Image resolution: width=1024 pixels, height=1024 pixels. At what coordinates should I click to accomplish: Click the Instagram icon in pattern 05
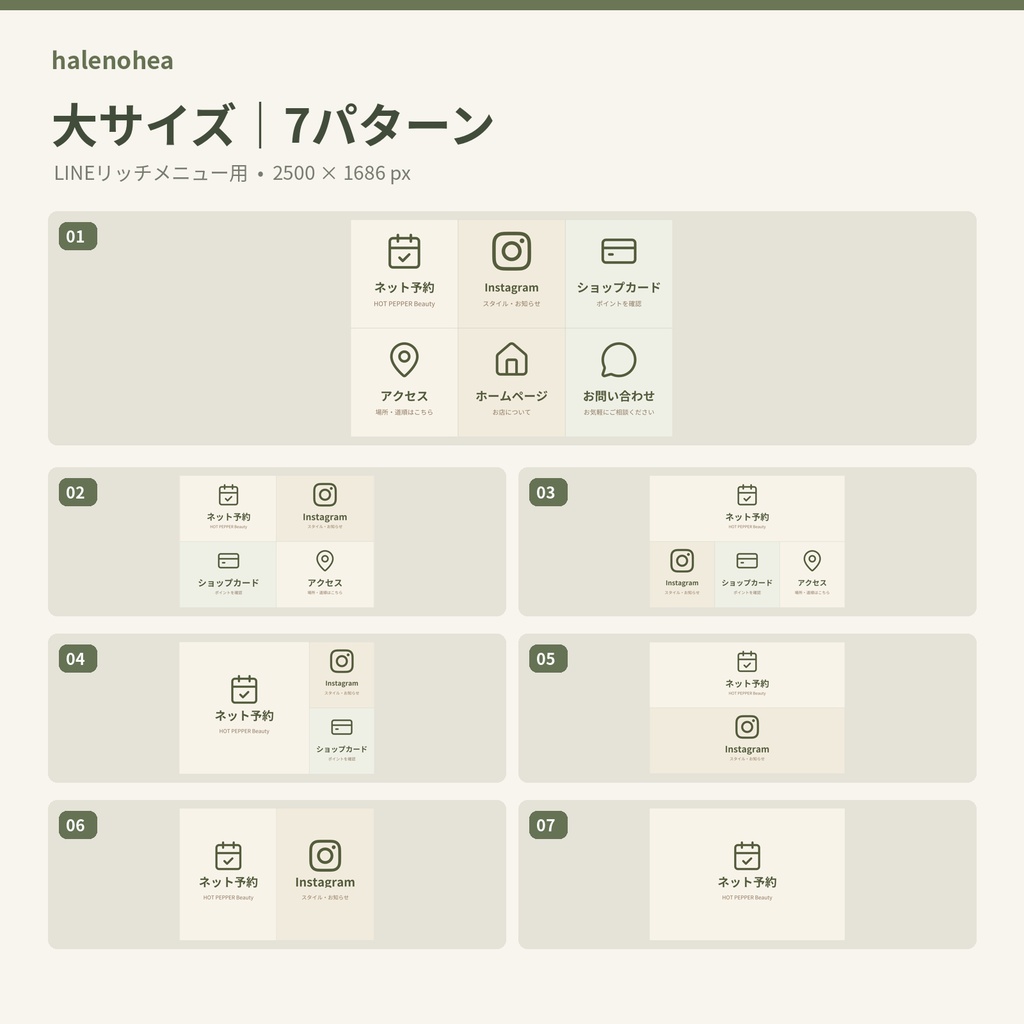tap(747, 727)
